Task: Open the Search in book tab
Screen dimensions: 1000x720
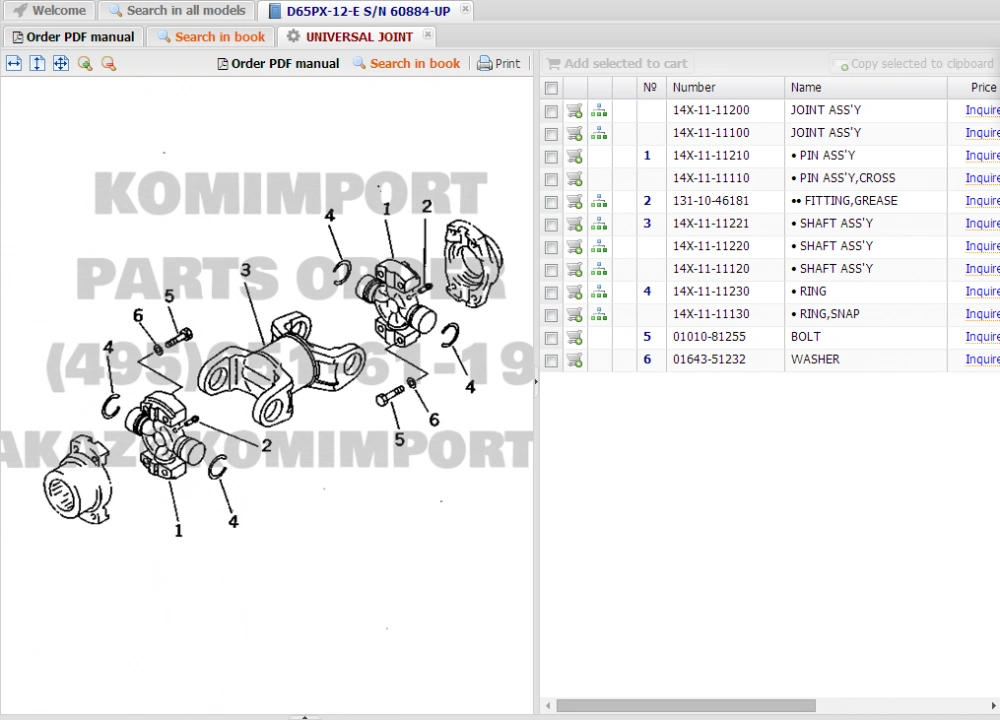Action: click(x=211, y=36)
